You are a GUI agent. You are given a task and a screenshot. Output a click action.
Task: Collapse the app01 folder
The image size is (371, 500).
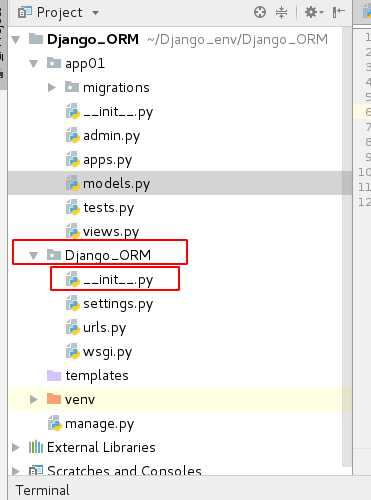coord(34,63)
